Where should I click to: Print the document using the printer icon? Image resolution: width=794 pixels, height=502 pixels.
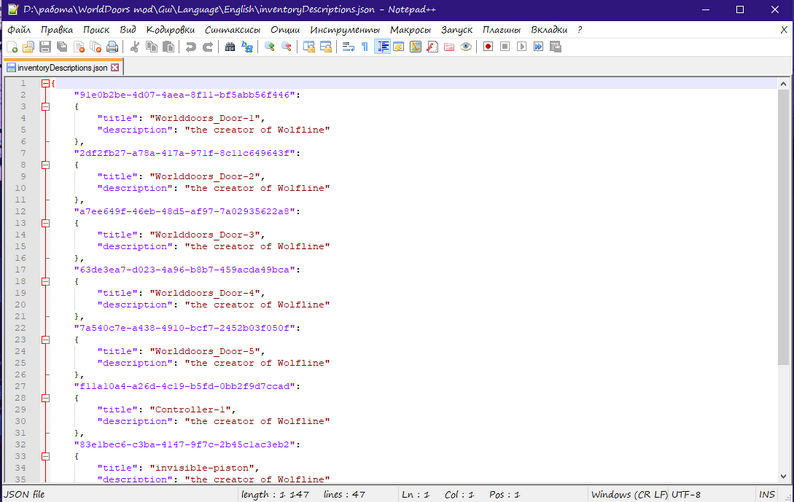pyautogui.click(x=112, y=47)
